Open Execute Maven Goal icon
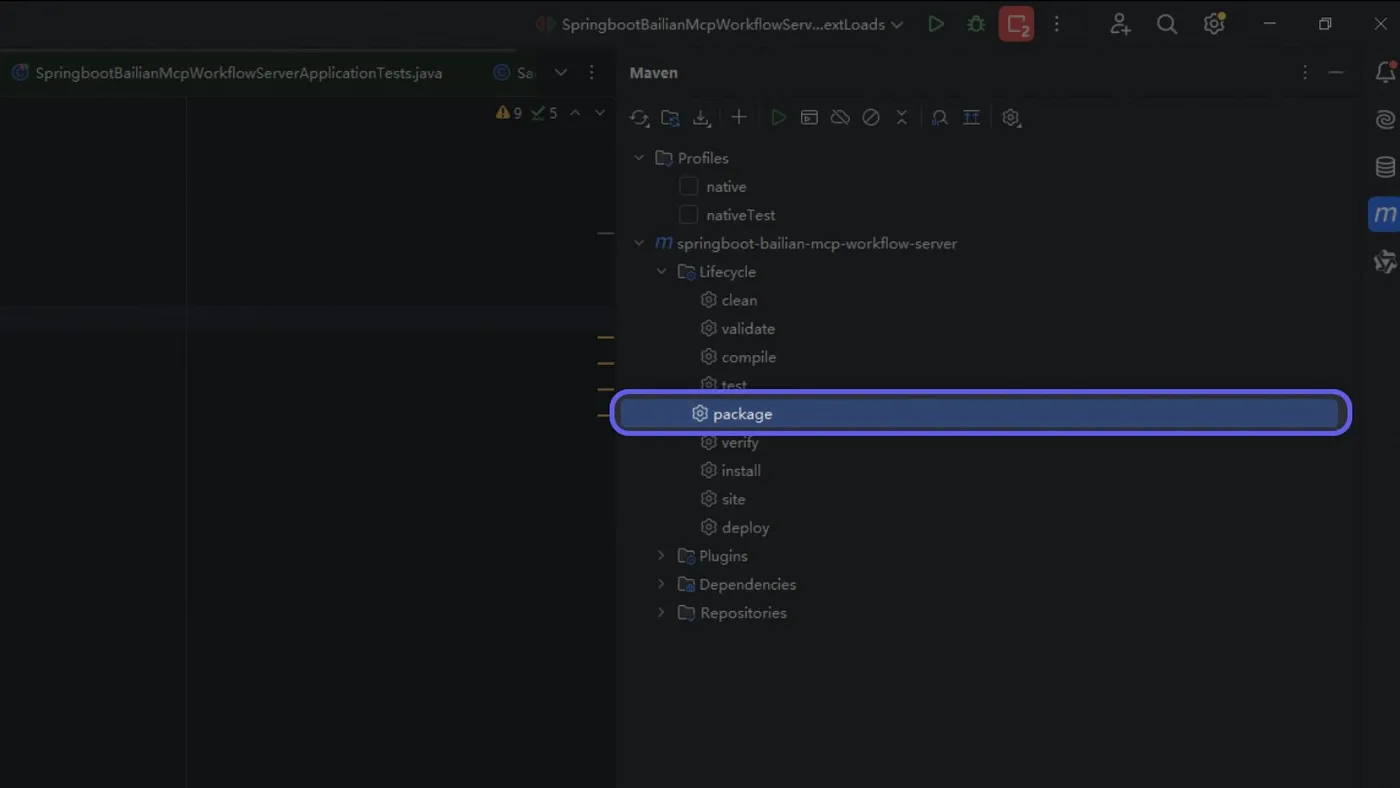The height and width of the screenshot is (788, 1400). coord(809,118)
